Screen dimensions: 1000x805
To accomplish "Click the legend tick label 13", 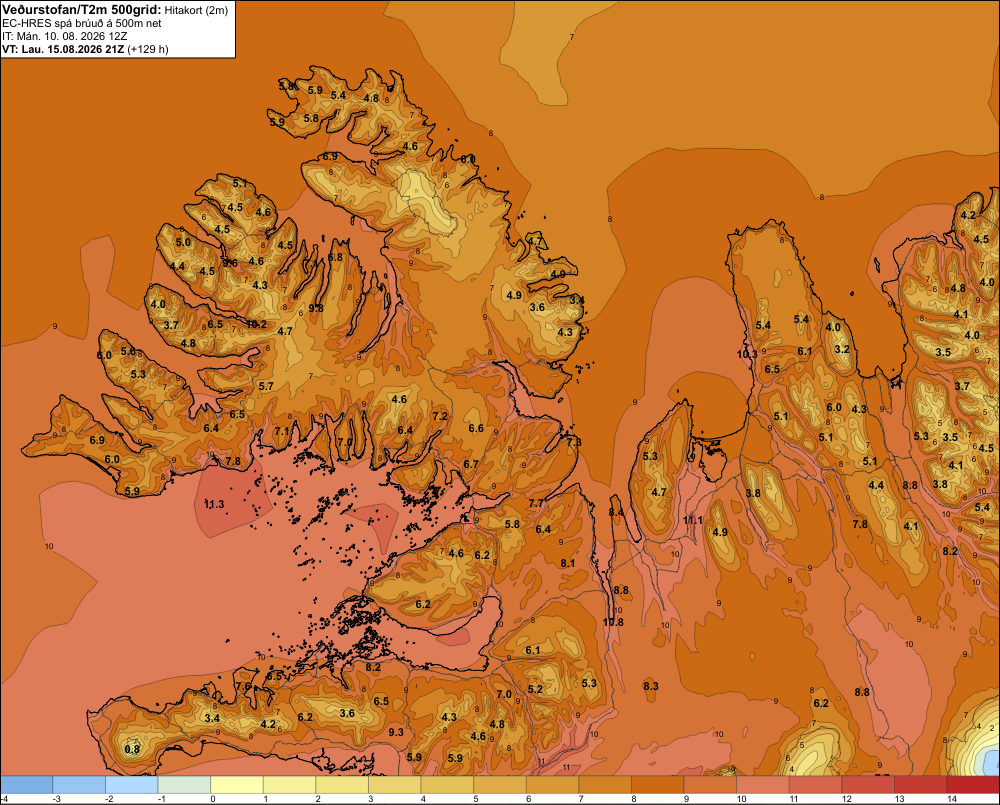I will pyautogui.click(x=899, y=799).
